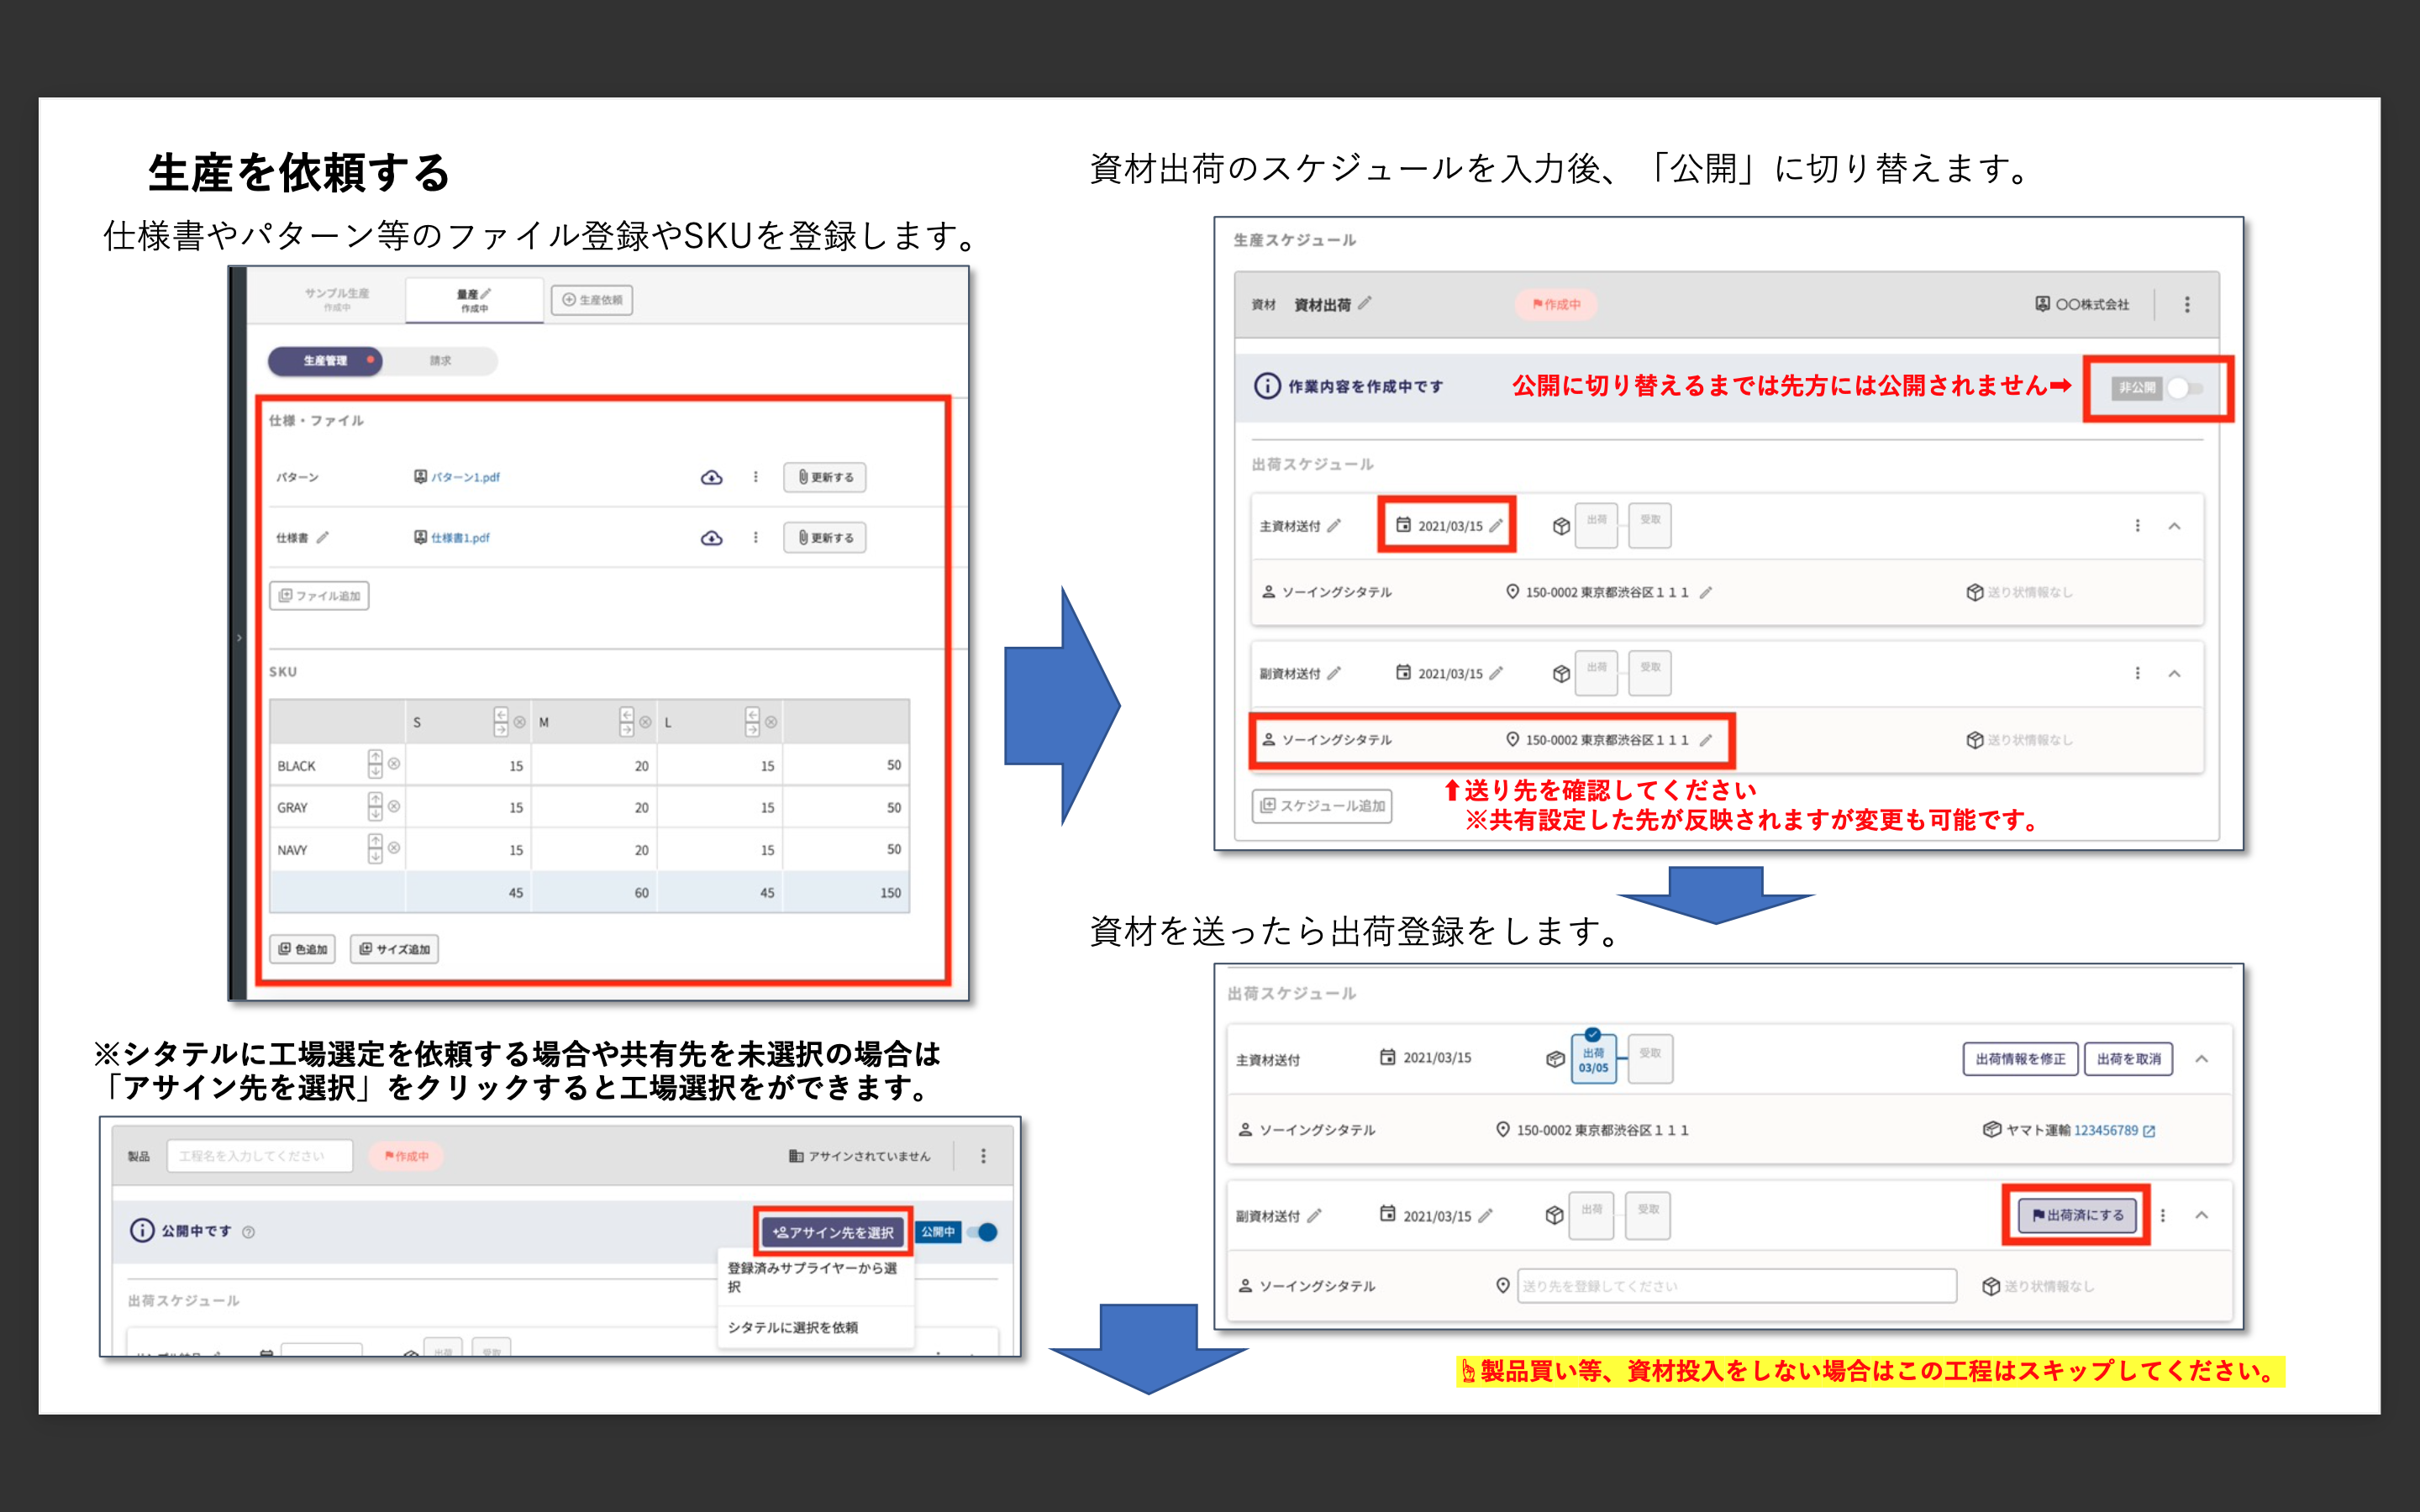Delete the M size column

pos(645,722)
